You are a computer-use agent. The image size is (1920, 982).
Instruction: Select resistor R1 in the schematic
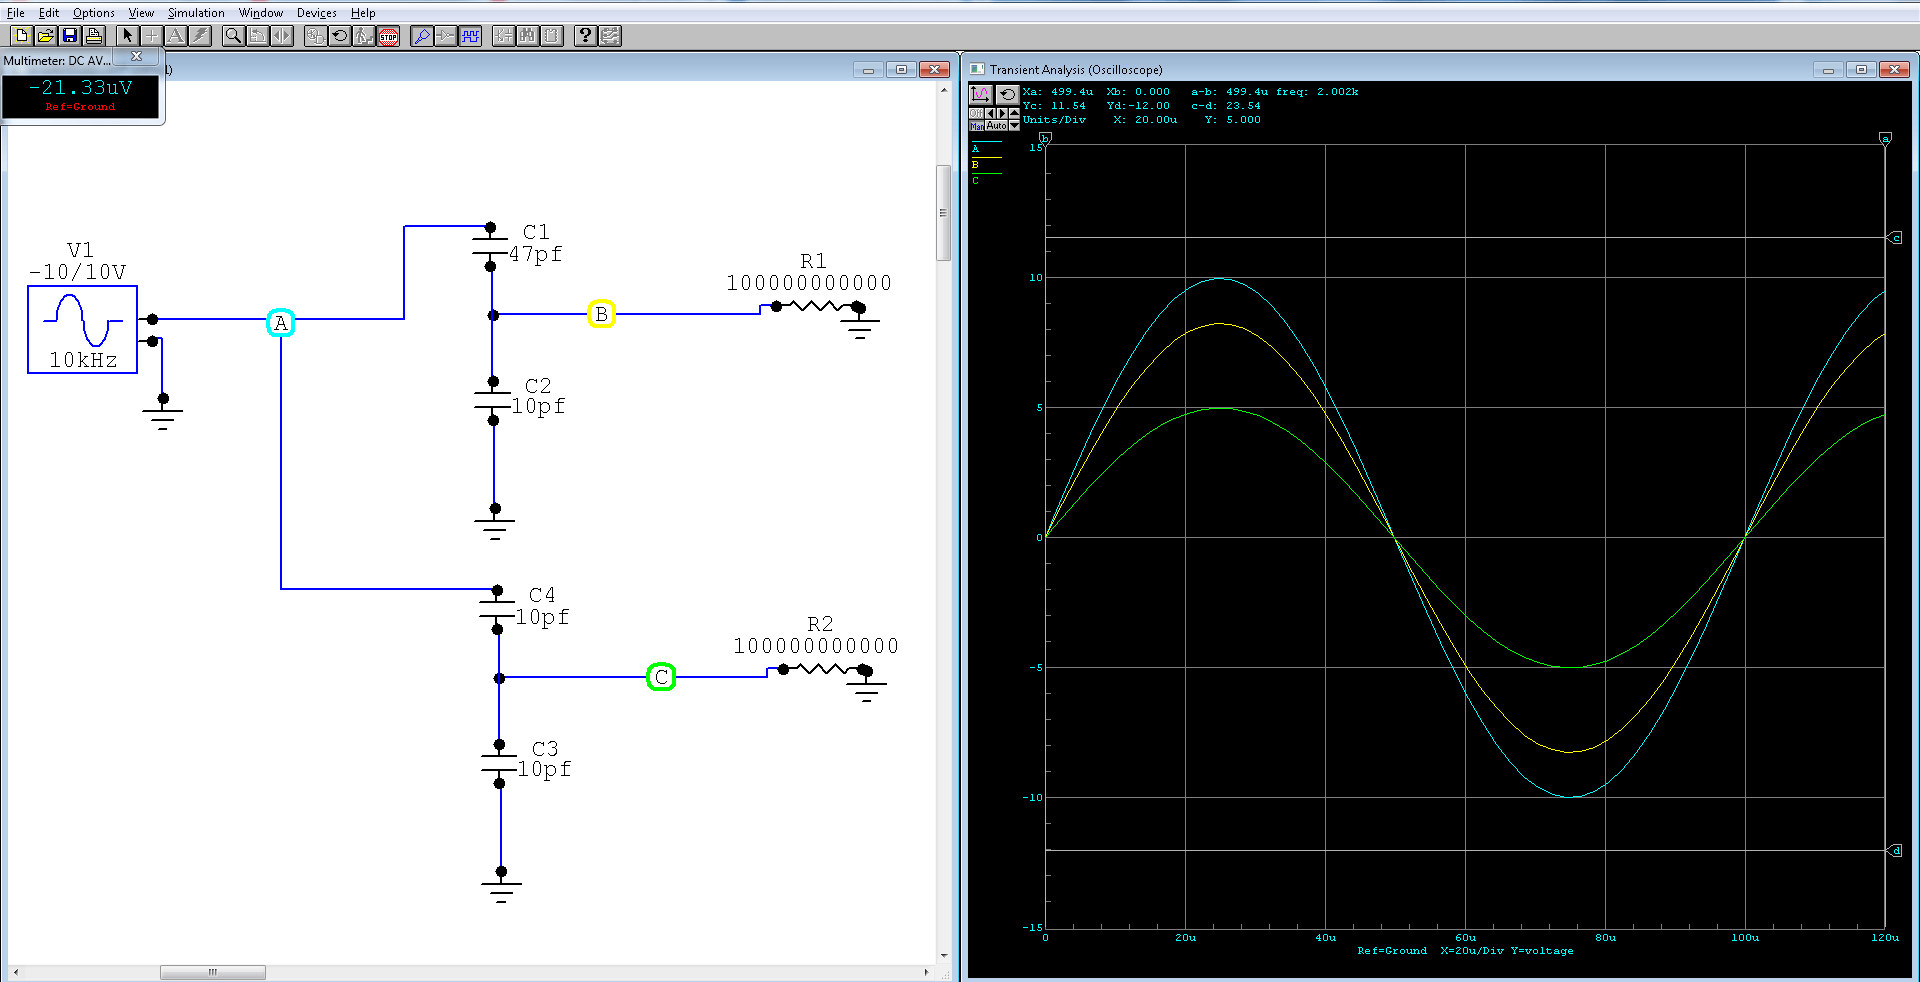(817, 306)
